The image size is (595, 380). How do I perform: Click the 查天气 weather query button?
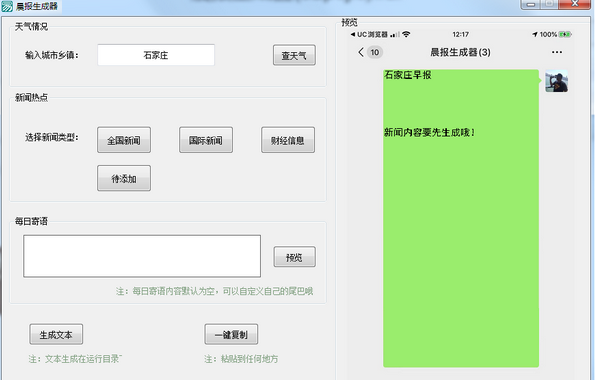(x=294, y=55)
